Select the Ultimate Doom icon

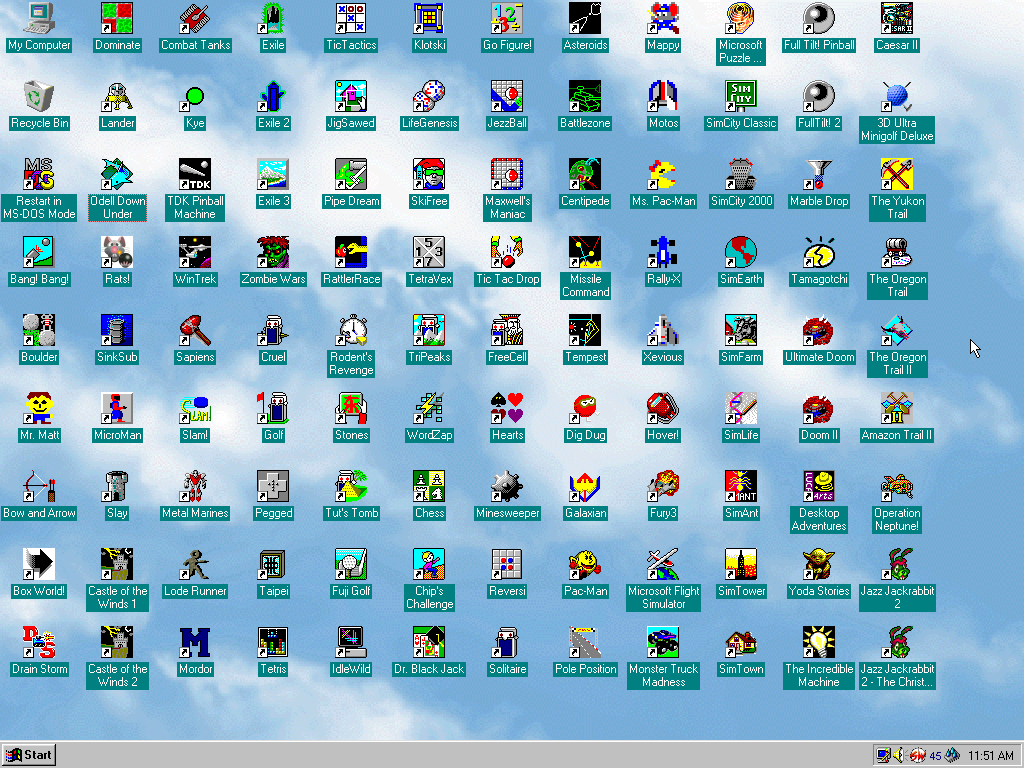819,330
